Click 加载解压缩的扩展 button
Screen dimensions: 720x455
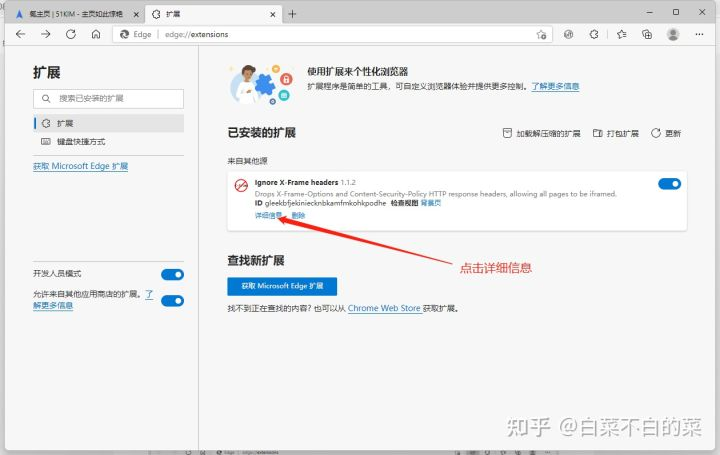pyautogui.click(x=541, y=133)
